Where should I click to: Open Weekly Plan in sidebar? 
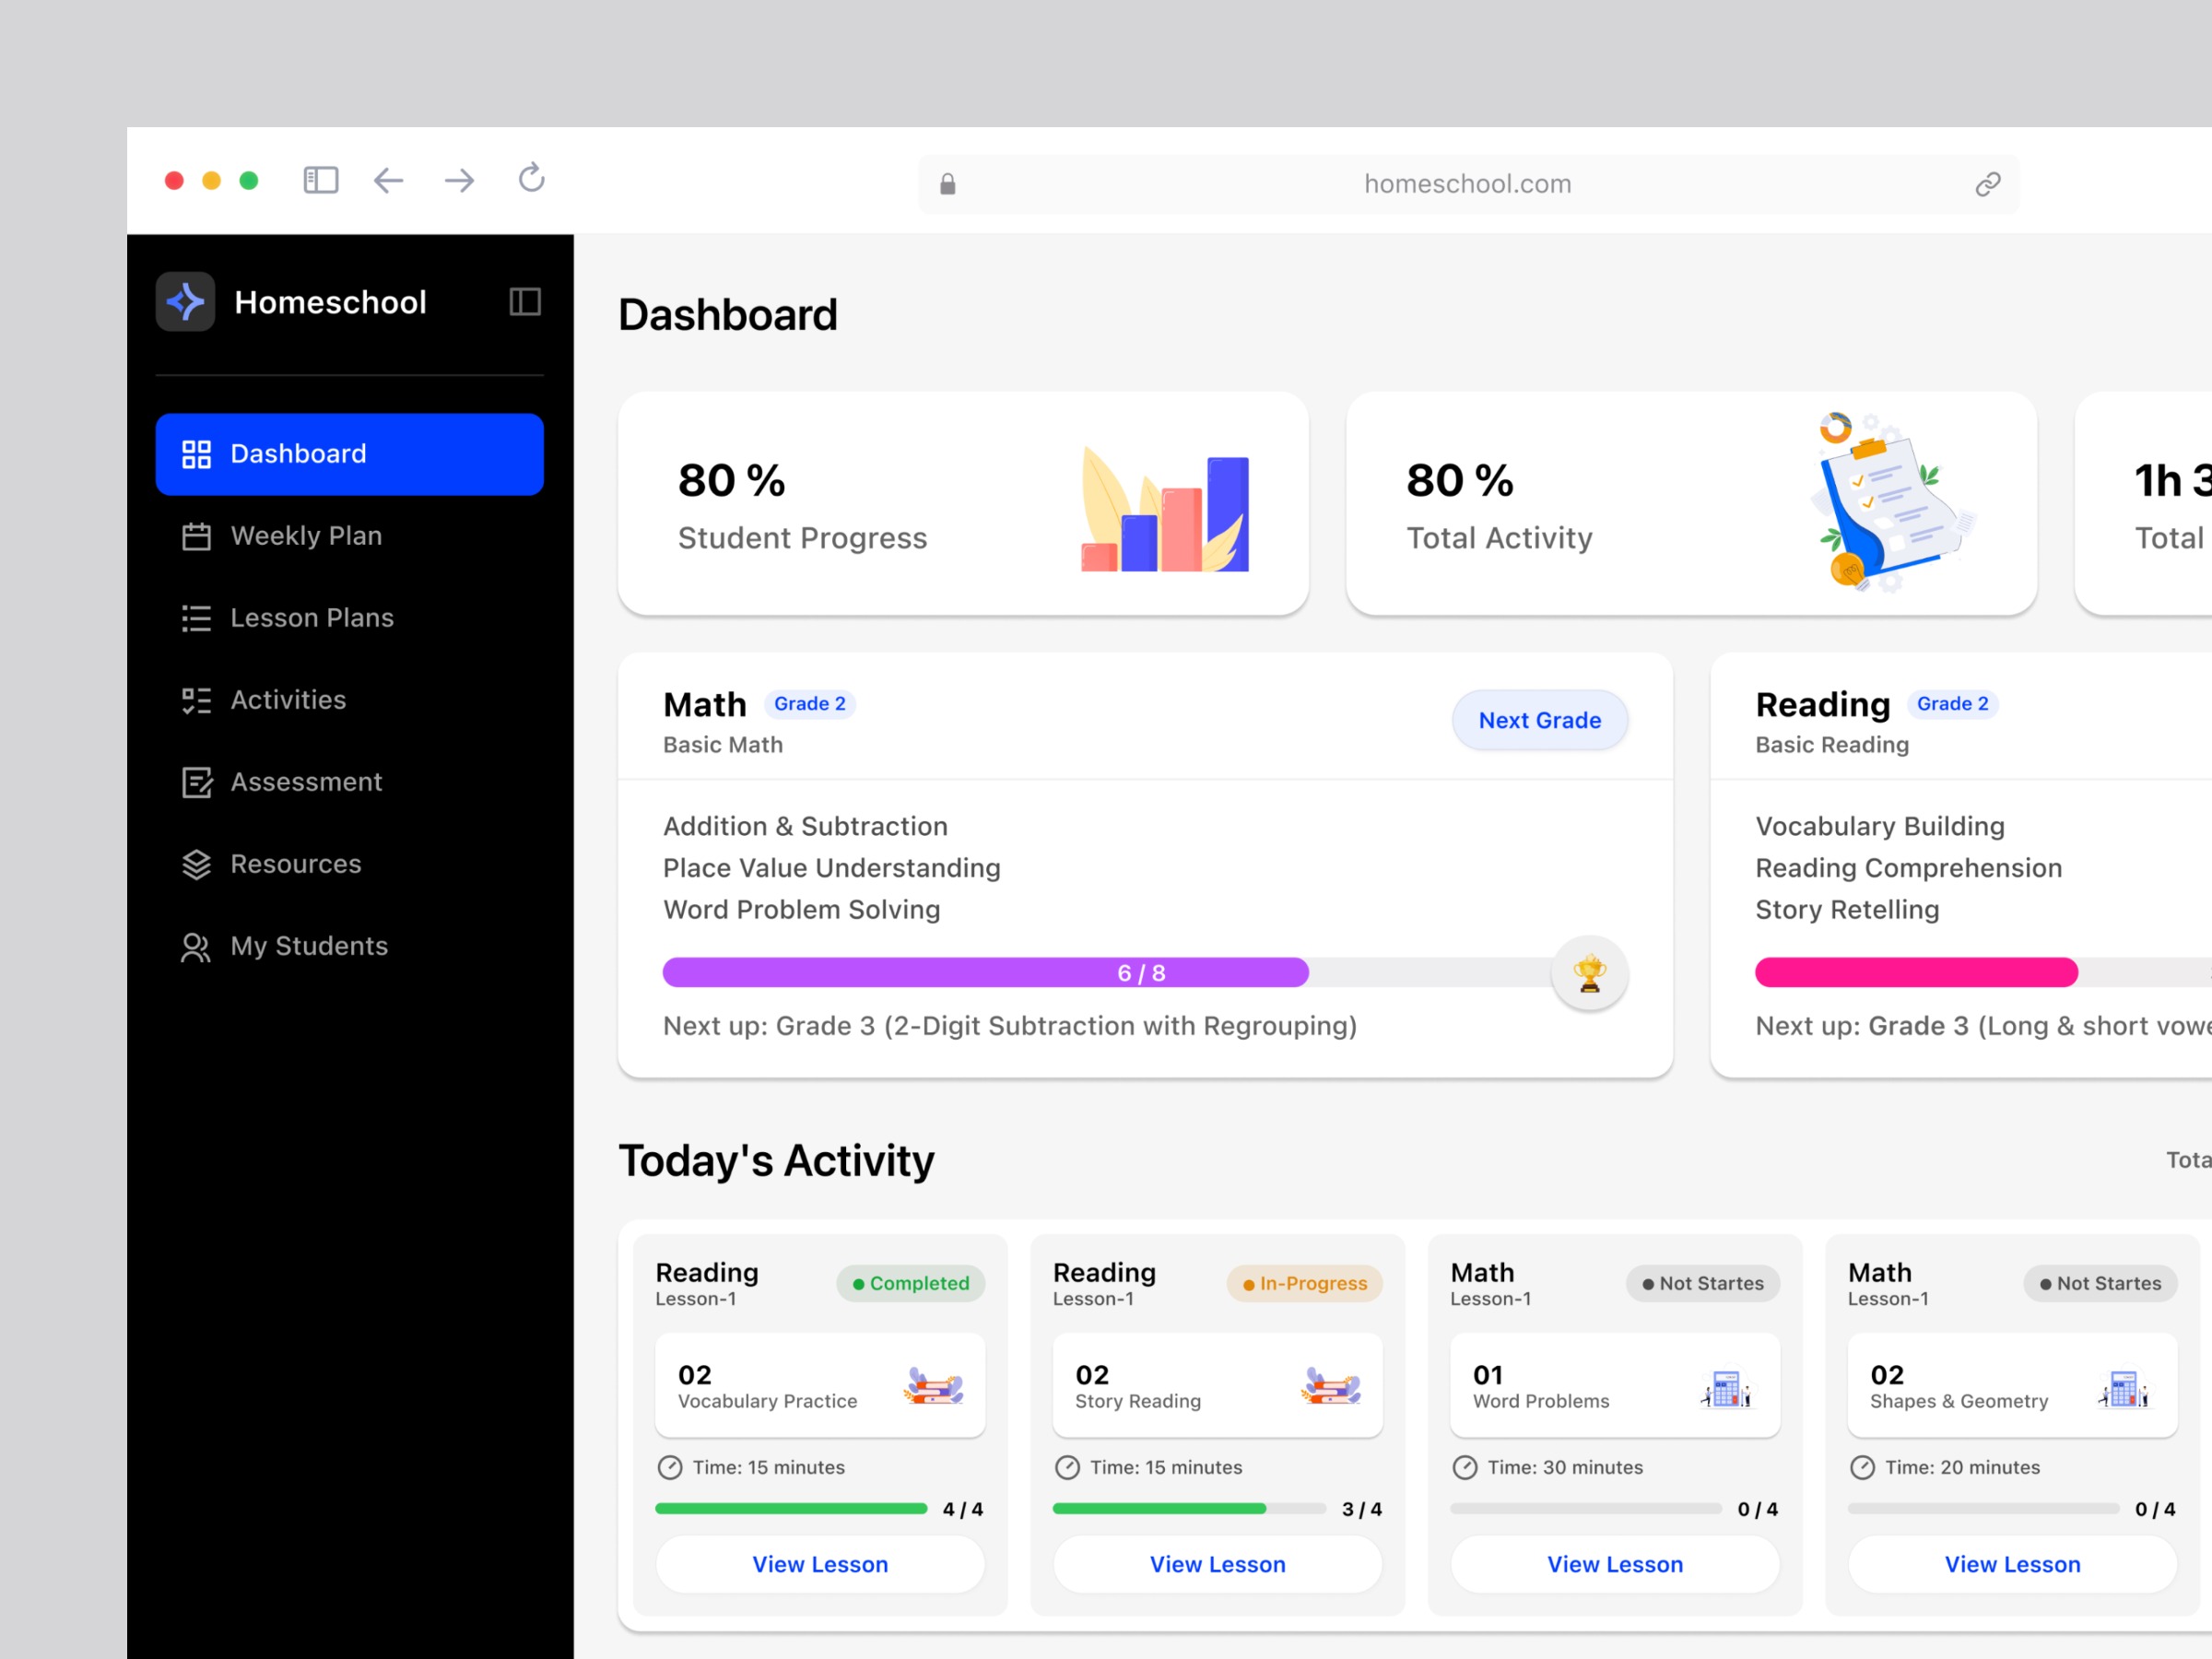tap(306, 536)
